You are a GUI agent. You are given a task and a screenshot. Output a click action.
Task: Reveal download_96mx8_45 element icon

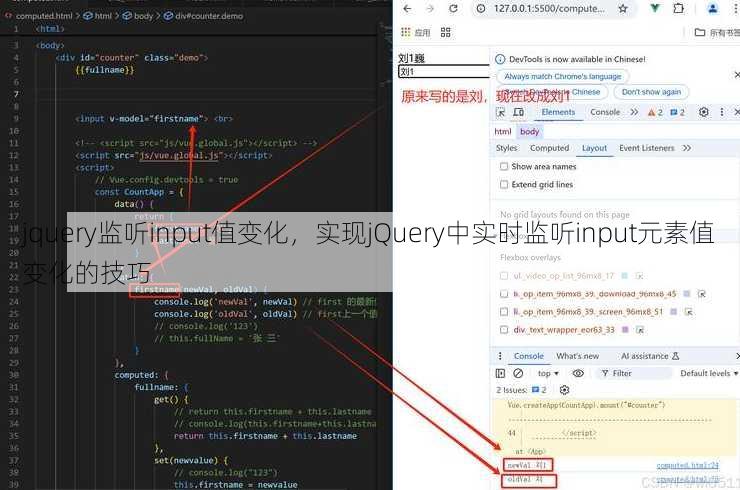[702, 294]
